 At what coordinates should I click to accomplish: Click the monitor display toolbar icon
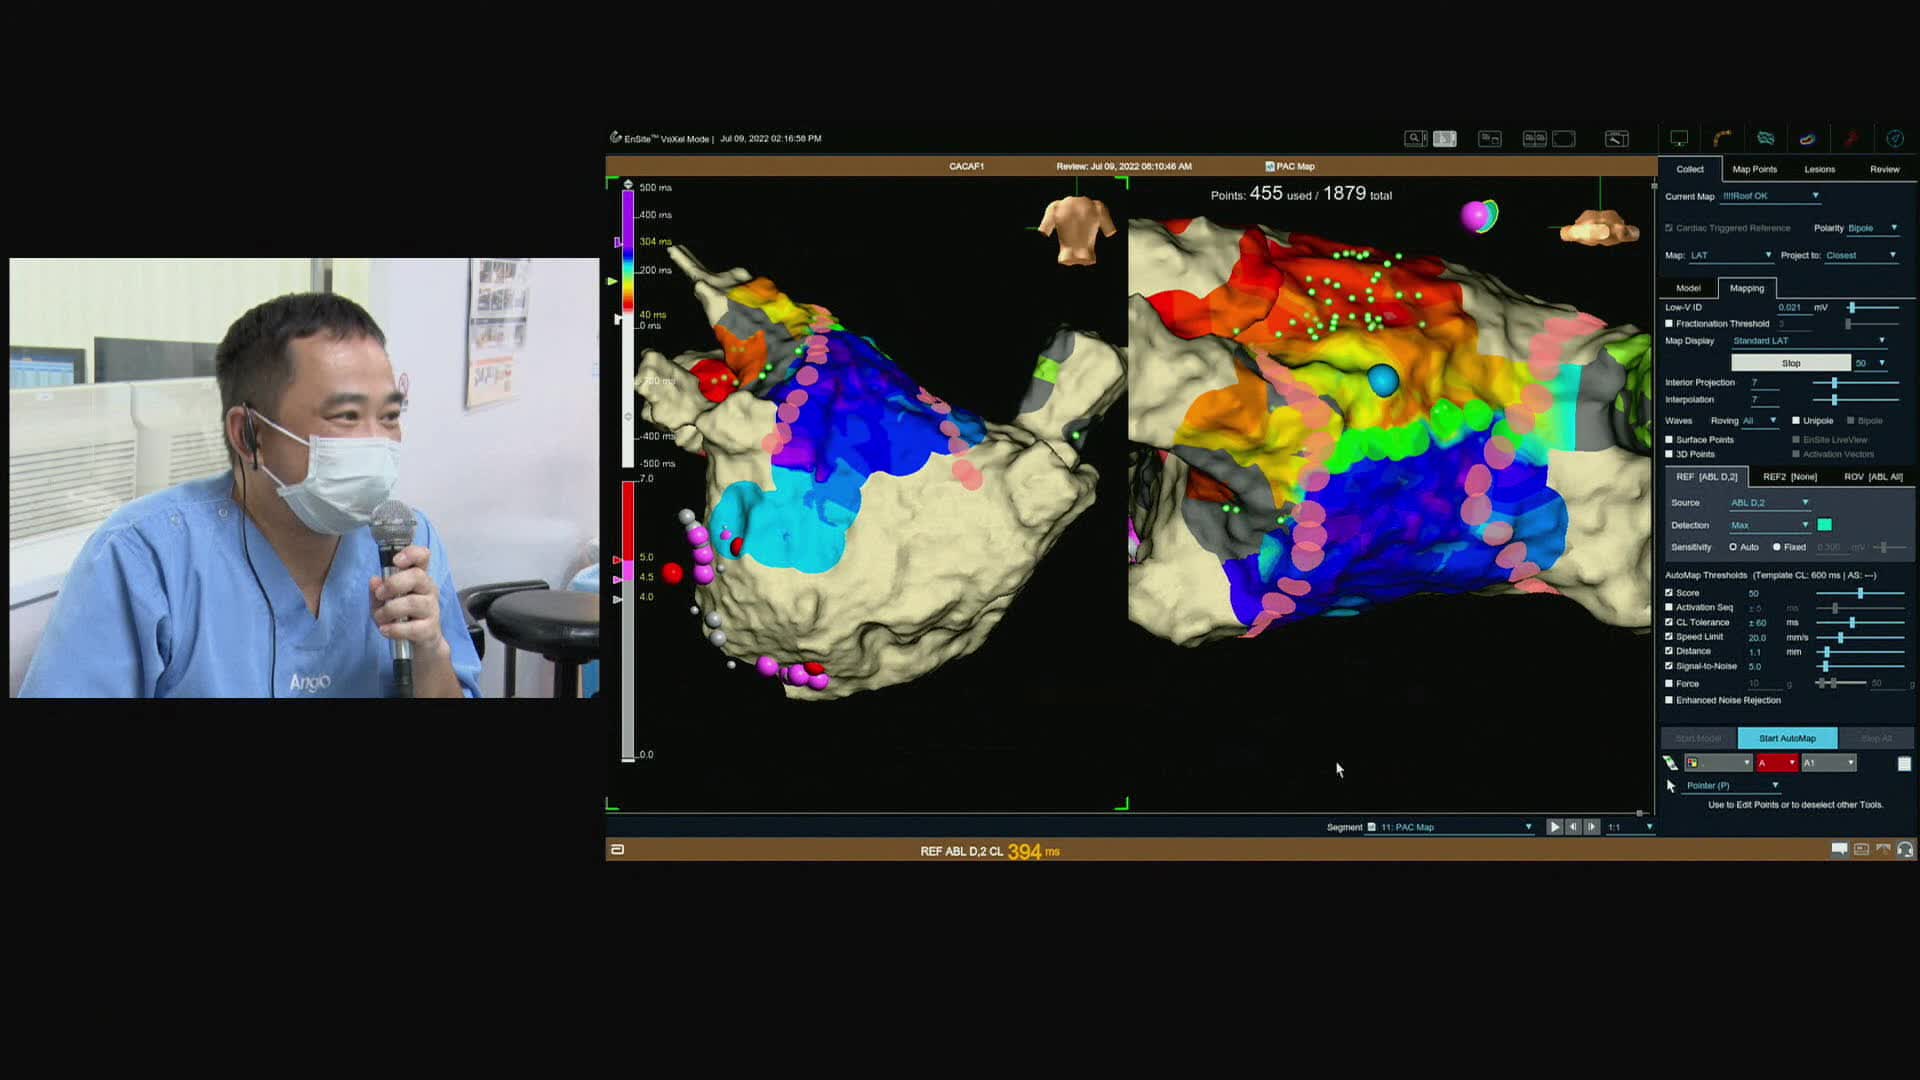1679,139
